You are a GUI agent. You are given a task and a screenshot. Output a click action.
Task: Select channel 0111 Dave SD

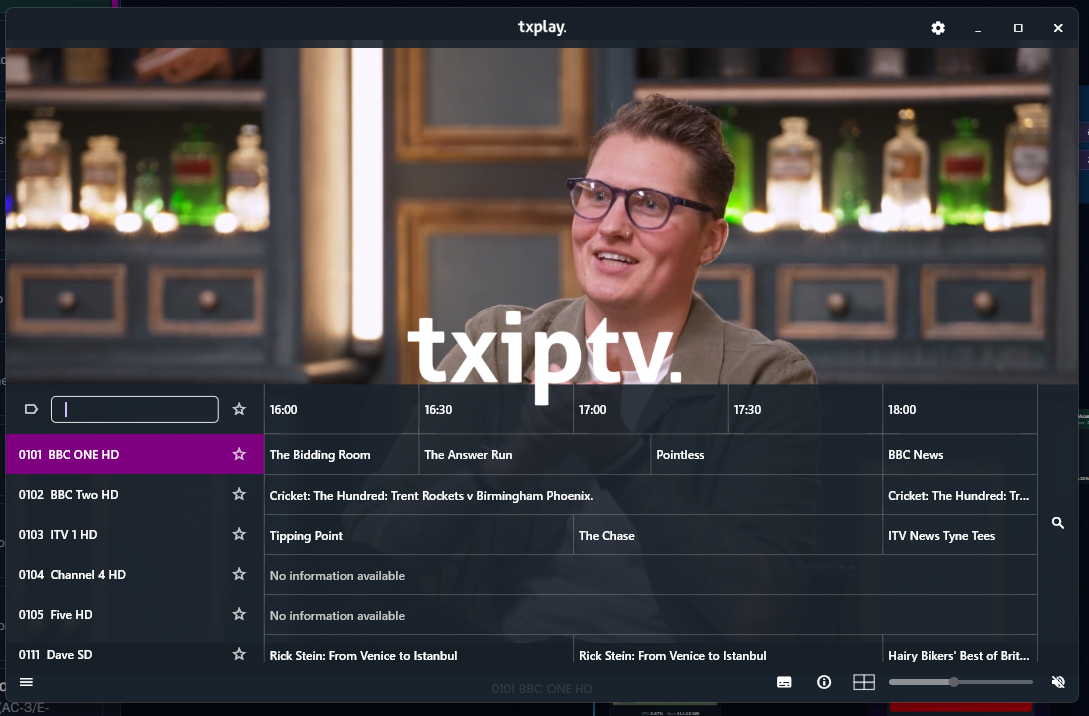coord(135,651)
